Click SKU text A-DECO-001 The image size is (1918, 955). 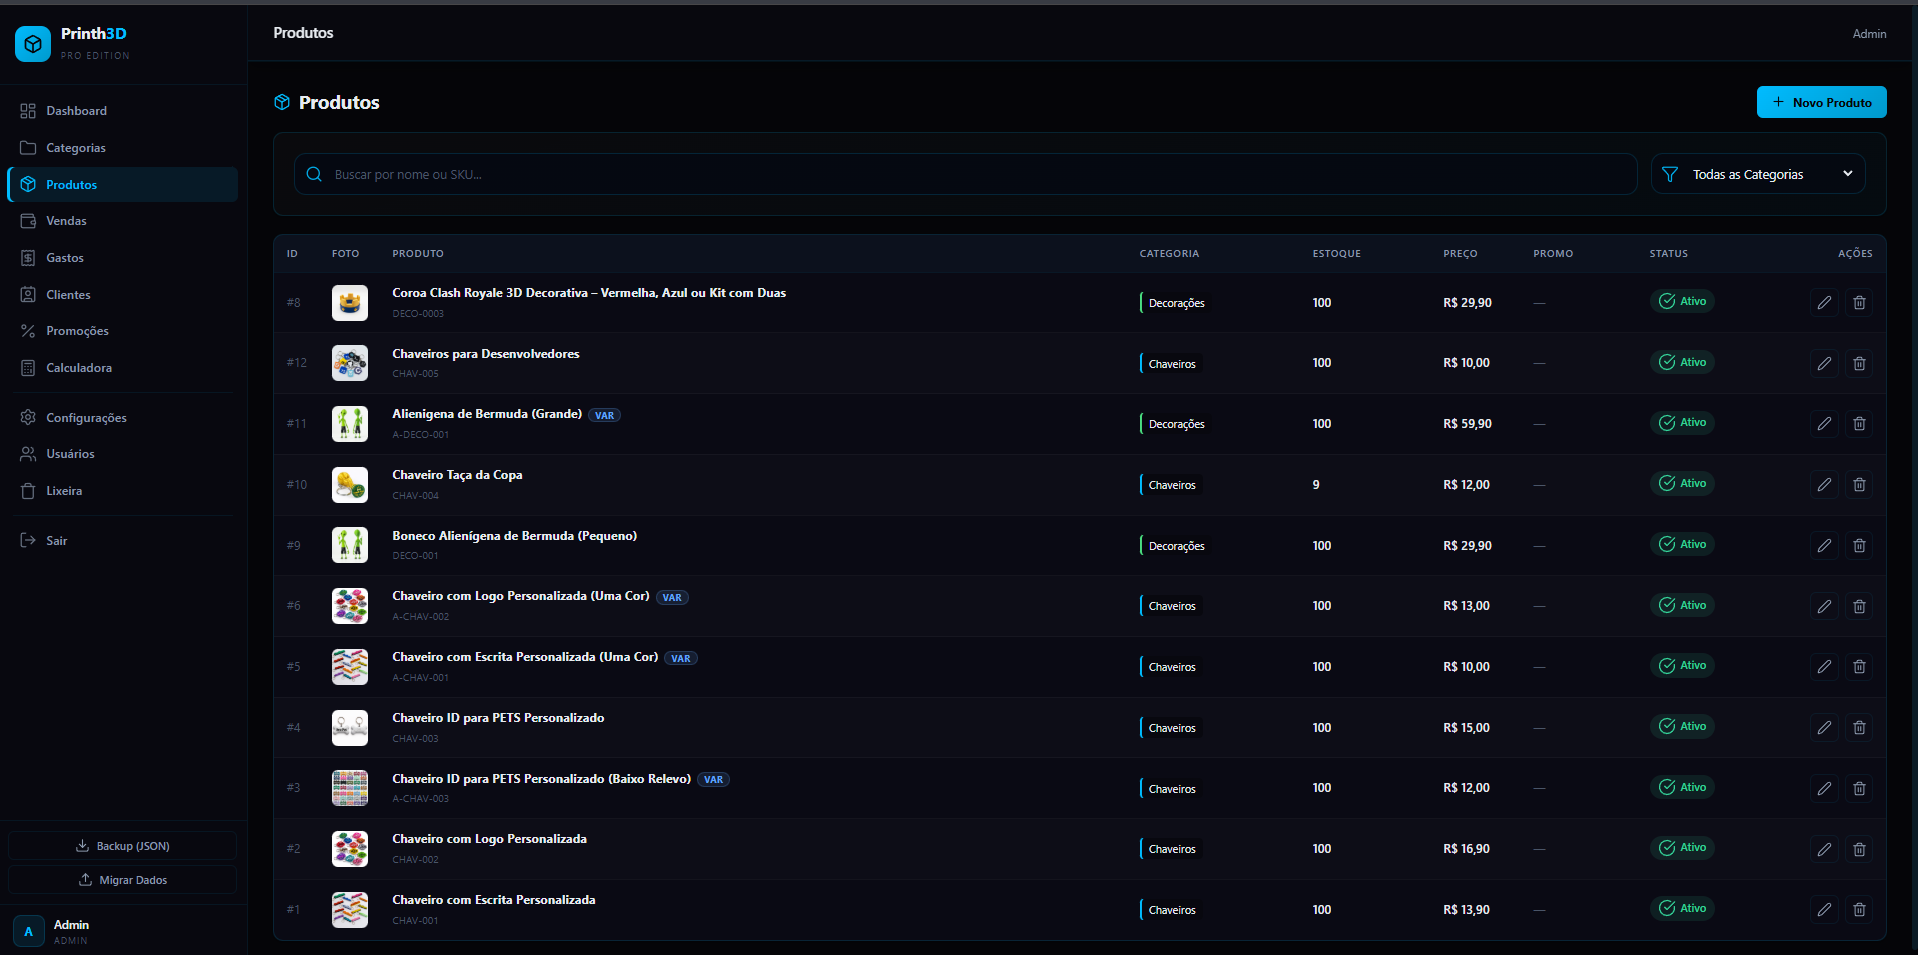[421, 435]
